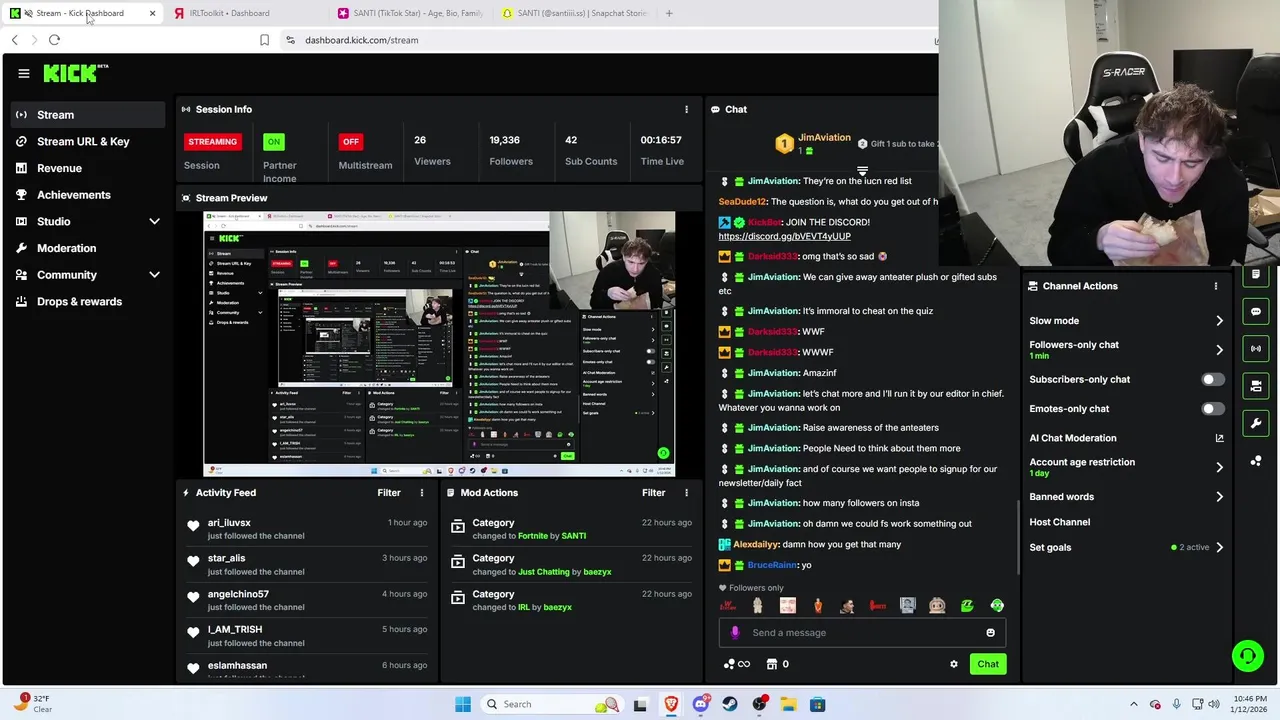Viewport: 1280px width, 720px height.
Task: Open File Explorer from the taskbar
Action: click(x=788, y=704)
